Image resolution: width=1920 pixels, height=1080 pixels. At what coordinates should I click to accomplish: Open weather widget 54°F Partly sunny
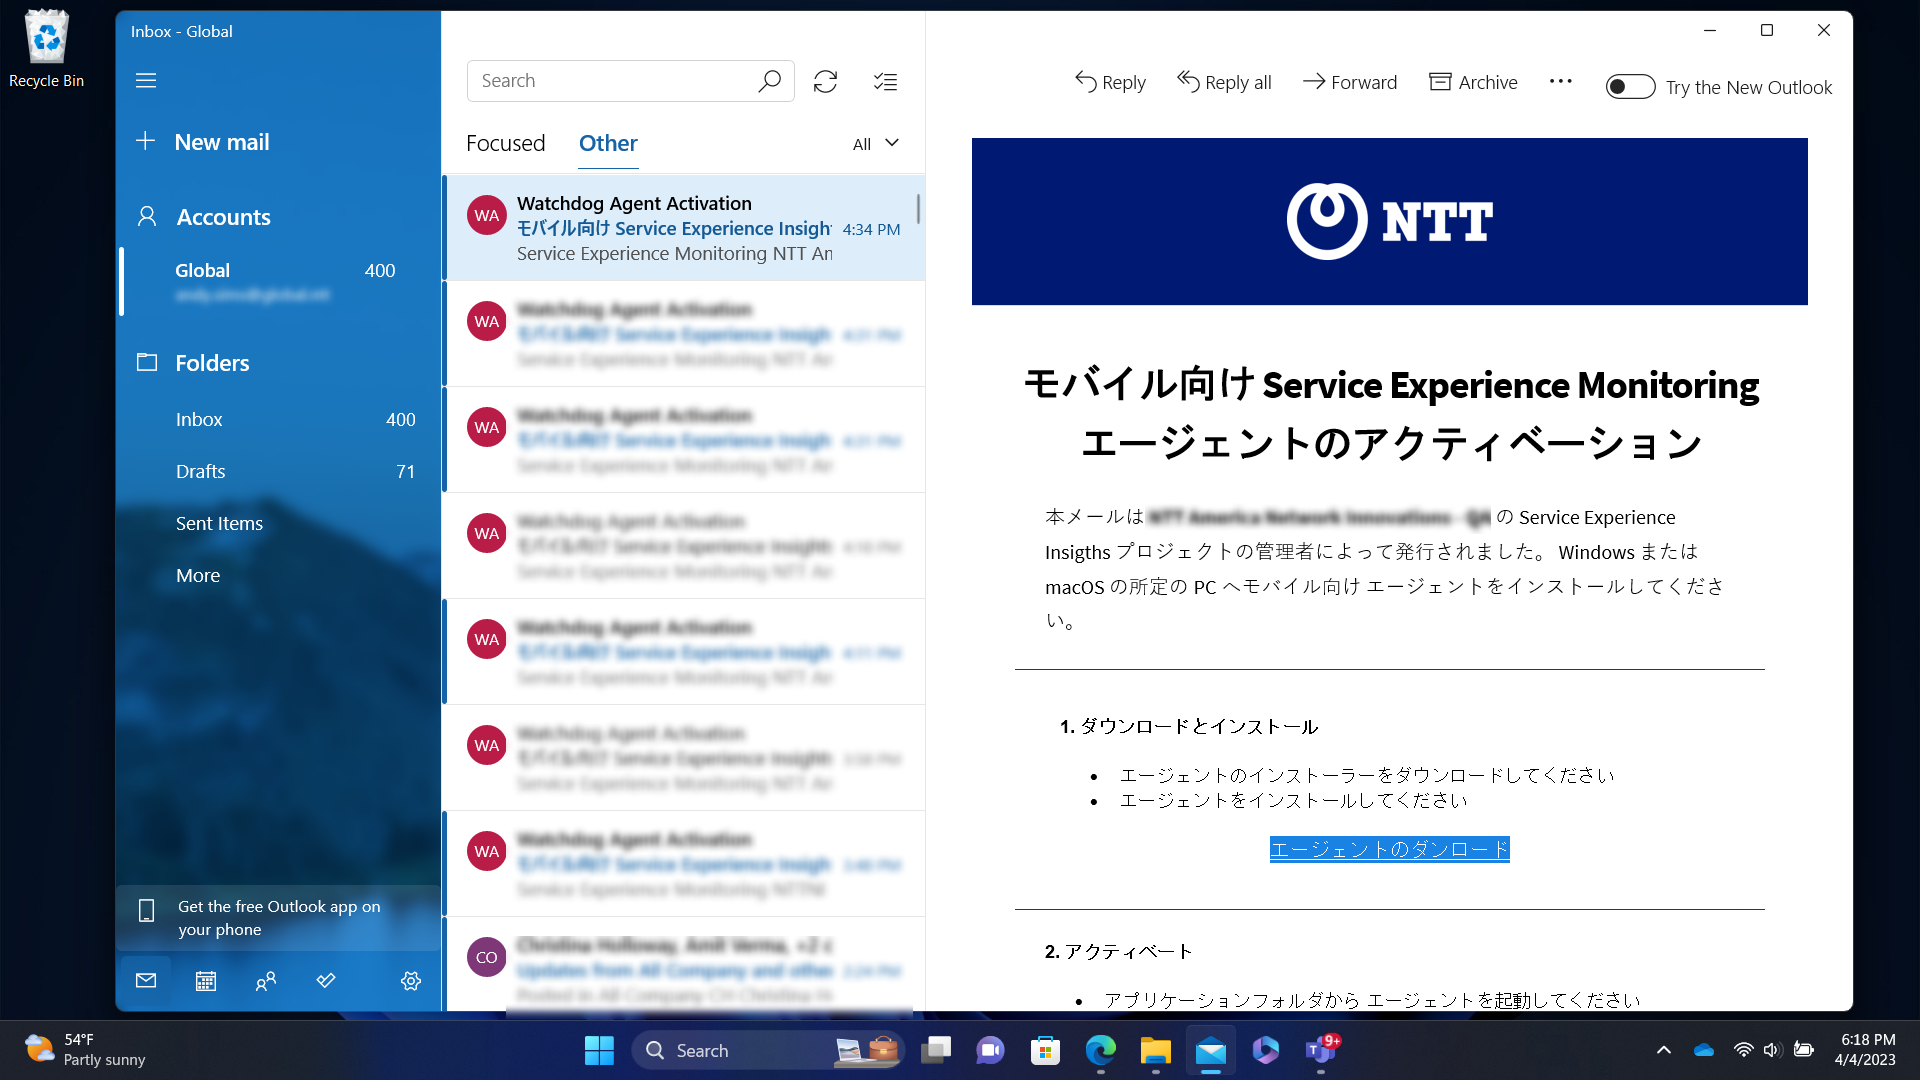(x=85, y=1050)
